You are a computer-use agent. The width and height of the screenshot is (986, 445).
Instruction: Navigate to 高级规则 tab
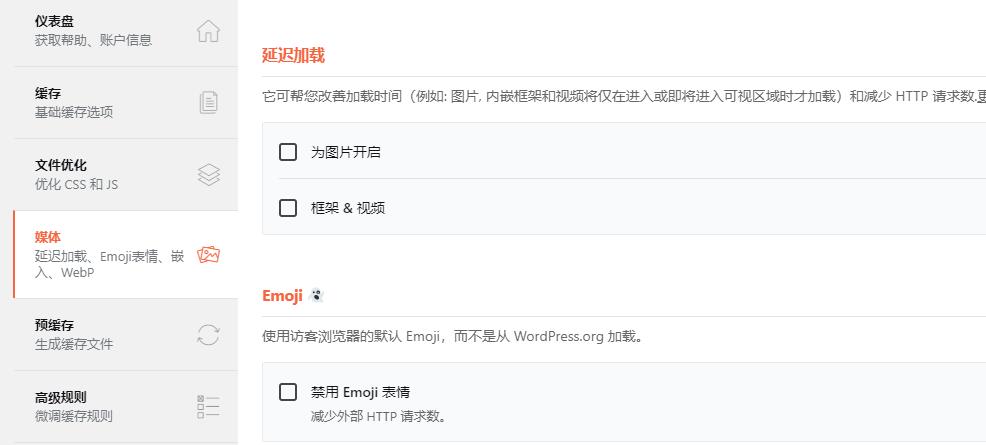(126, 407)
